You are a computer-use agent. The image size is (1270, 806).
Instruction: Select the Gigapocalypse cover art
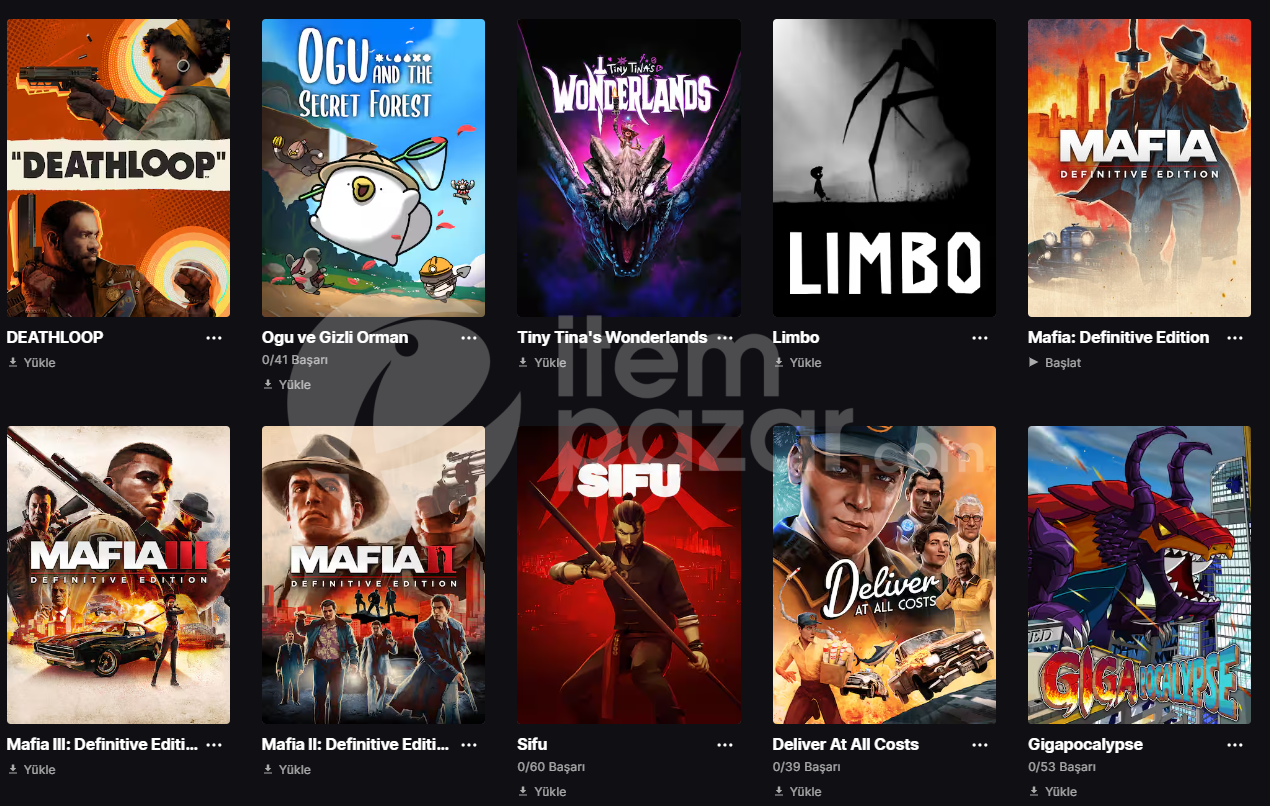pyautogui.click(x=1139, y=575)
